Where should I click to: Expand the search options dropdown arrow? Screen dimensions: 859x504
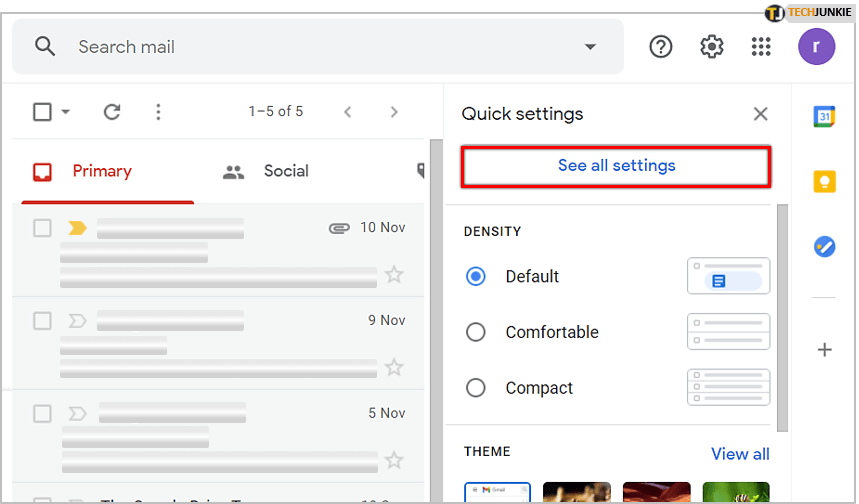point(590,47)
